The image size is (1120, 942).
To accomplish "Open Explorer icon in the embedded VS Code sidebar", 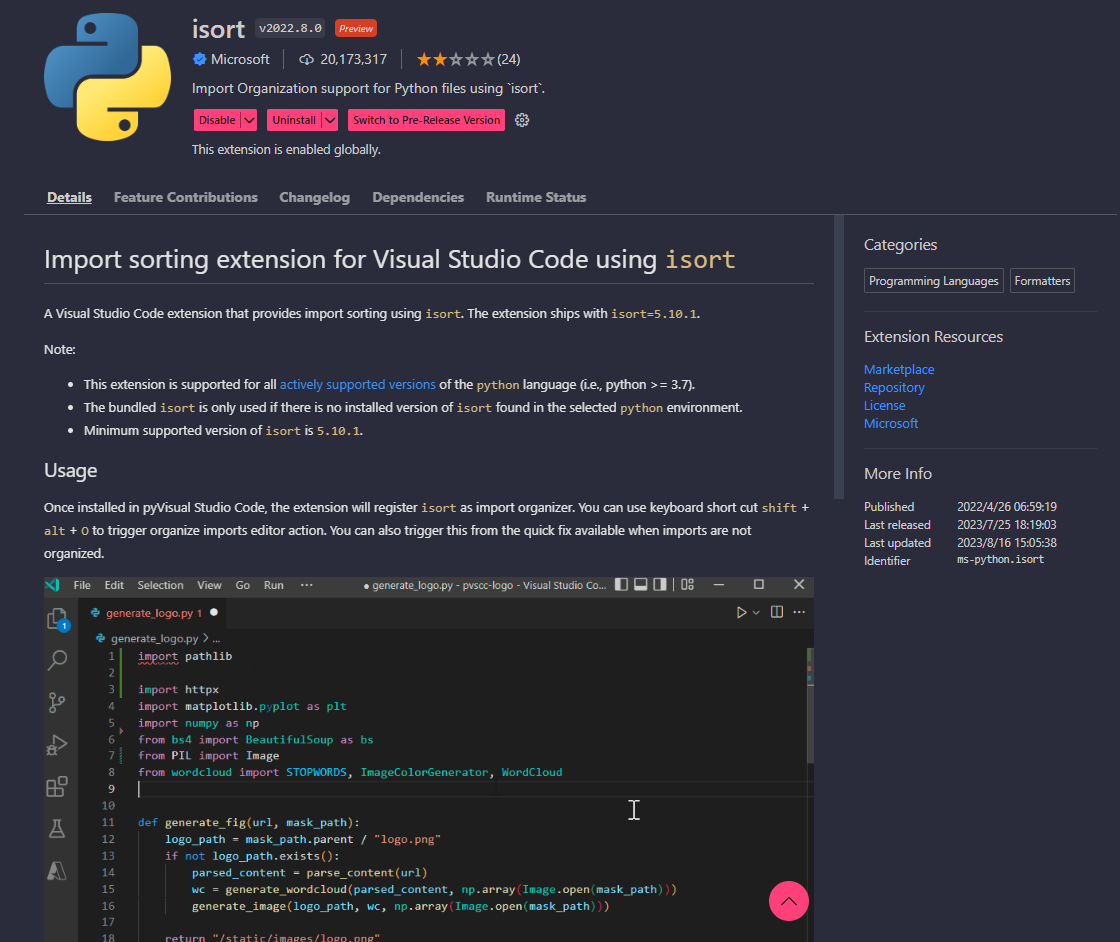I will pos(57,619).
